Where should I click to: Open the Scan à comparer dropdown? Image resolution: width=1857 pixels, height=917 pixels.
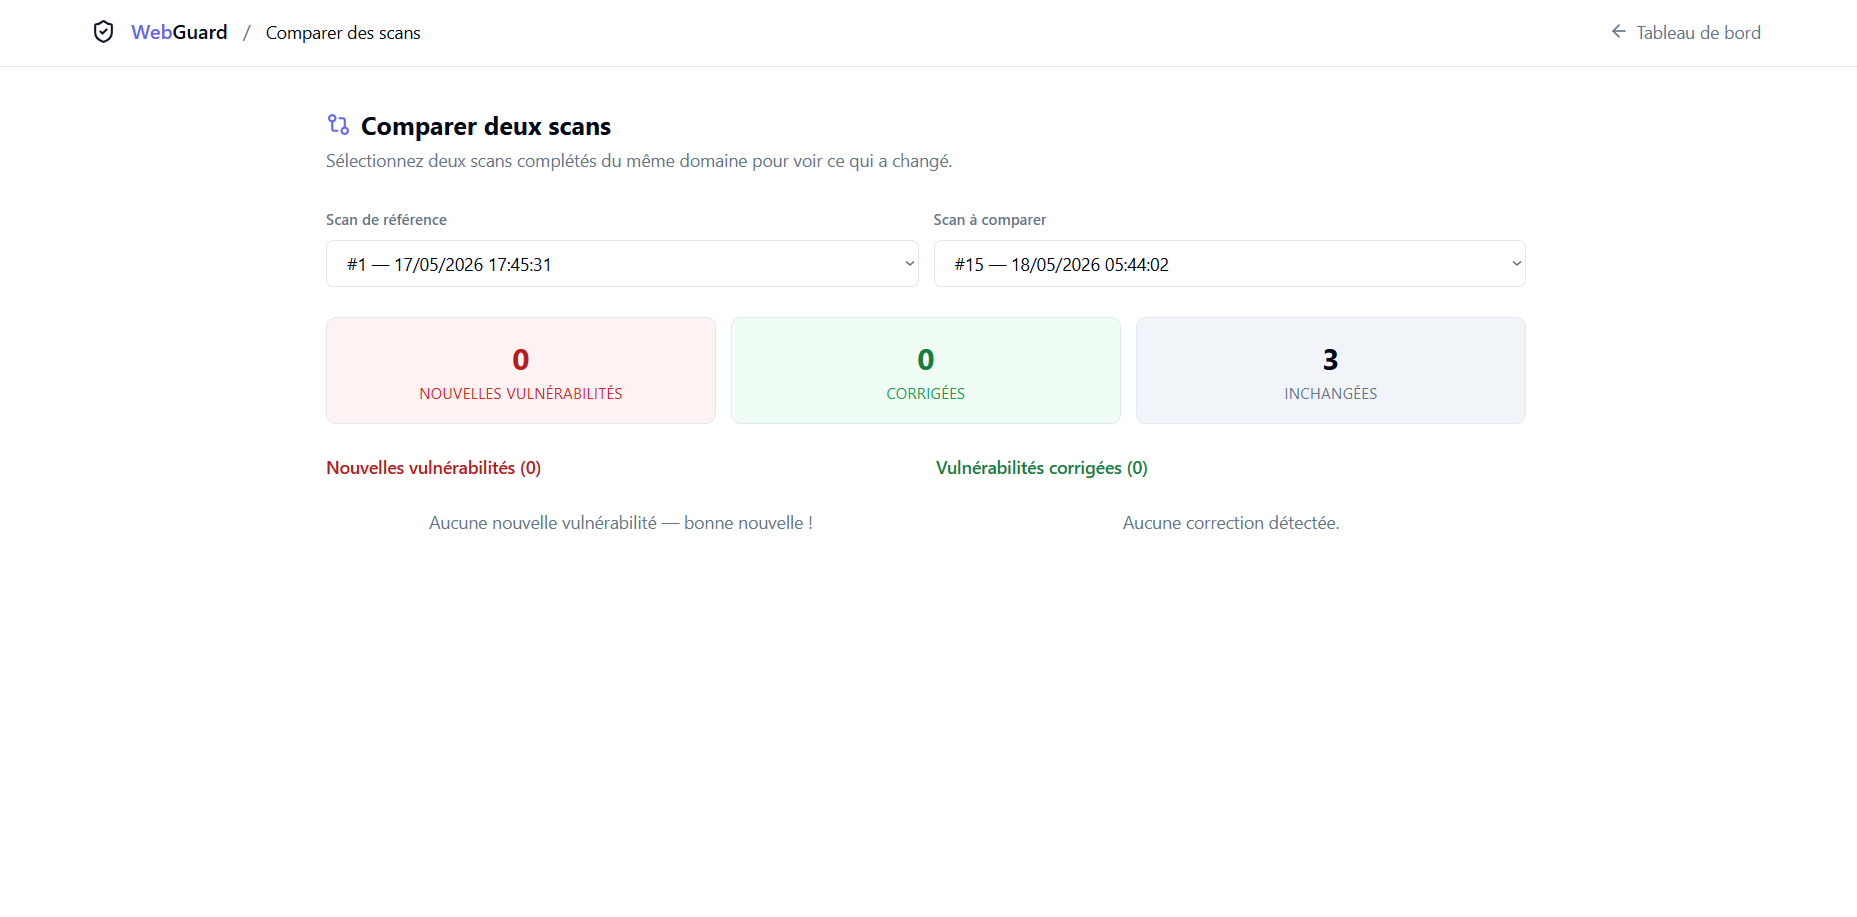(x=1229, y=264)
